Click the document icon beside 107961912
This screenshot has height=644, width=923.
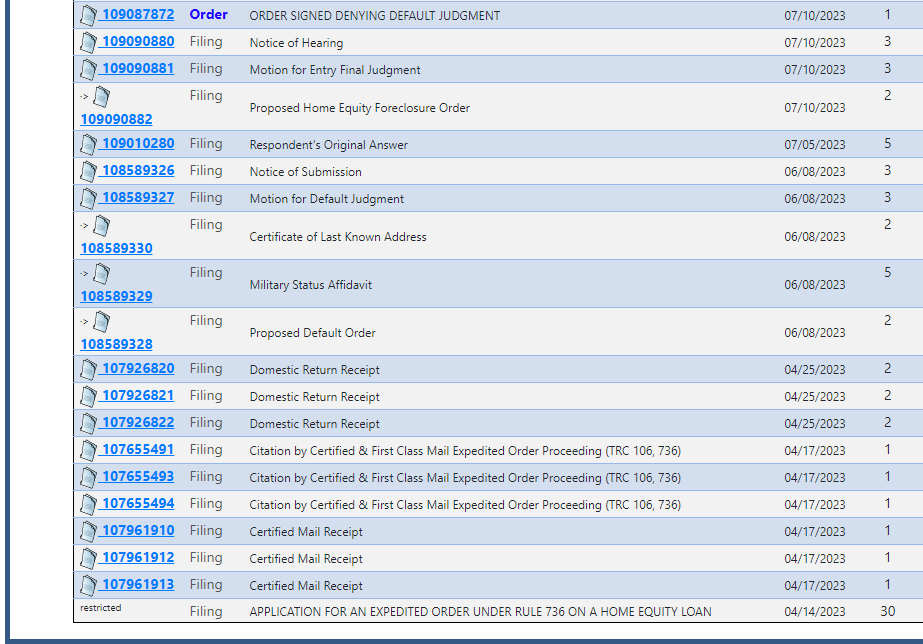pyautogui.click(x=88, y=559)
